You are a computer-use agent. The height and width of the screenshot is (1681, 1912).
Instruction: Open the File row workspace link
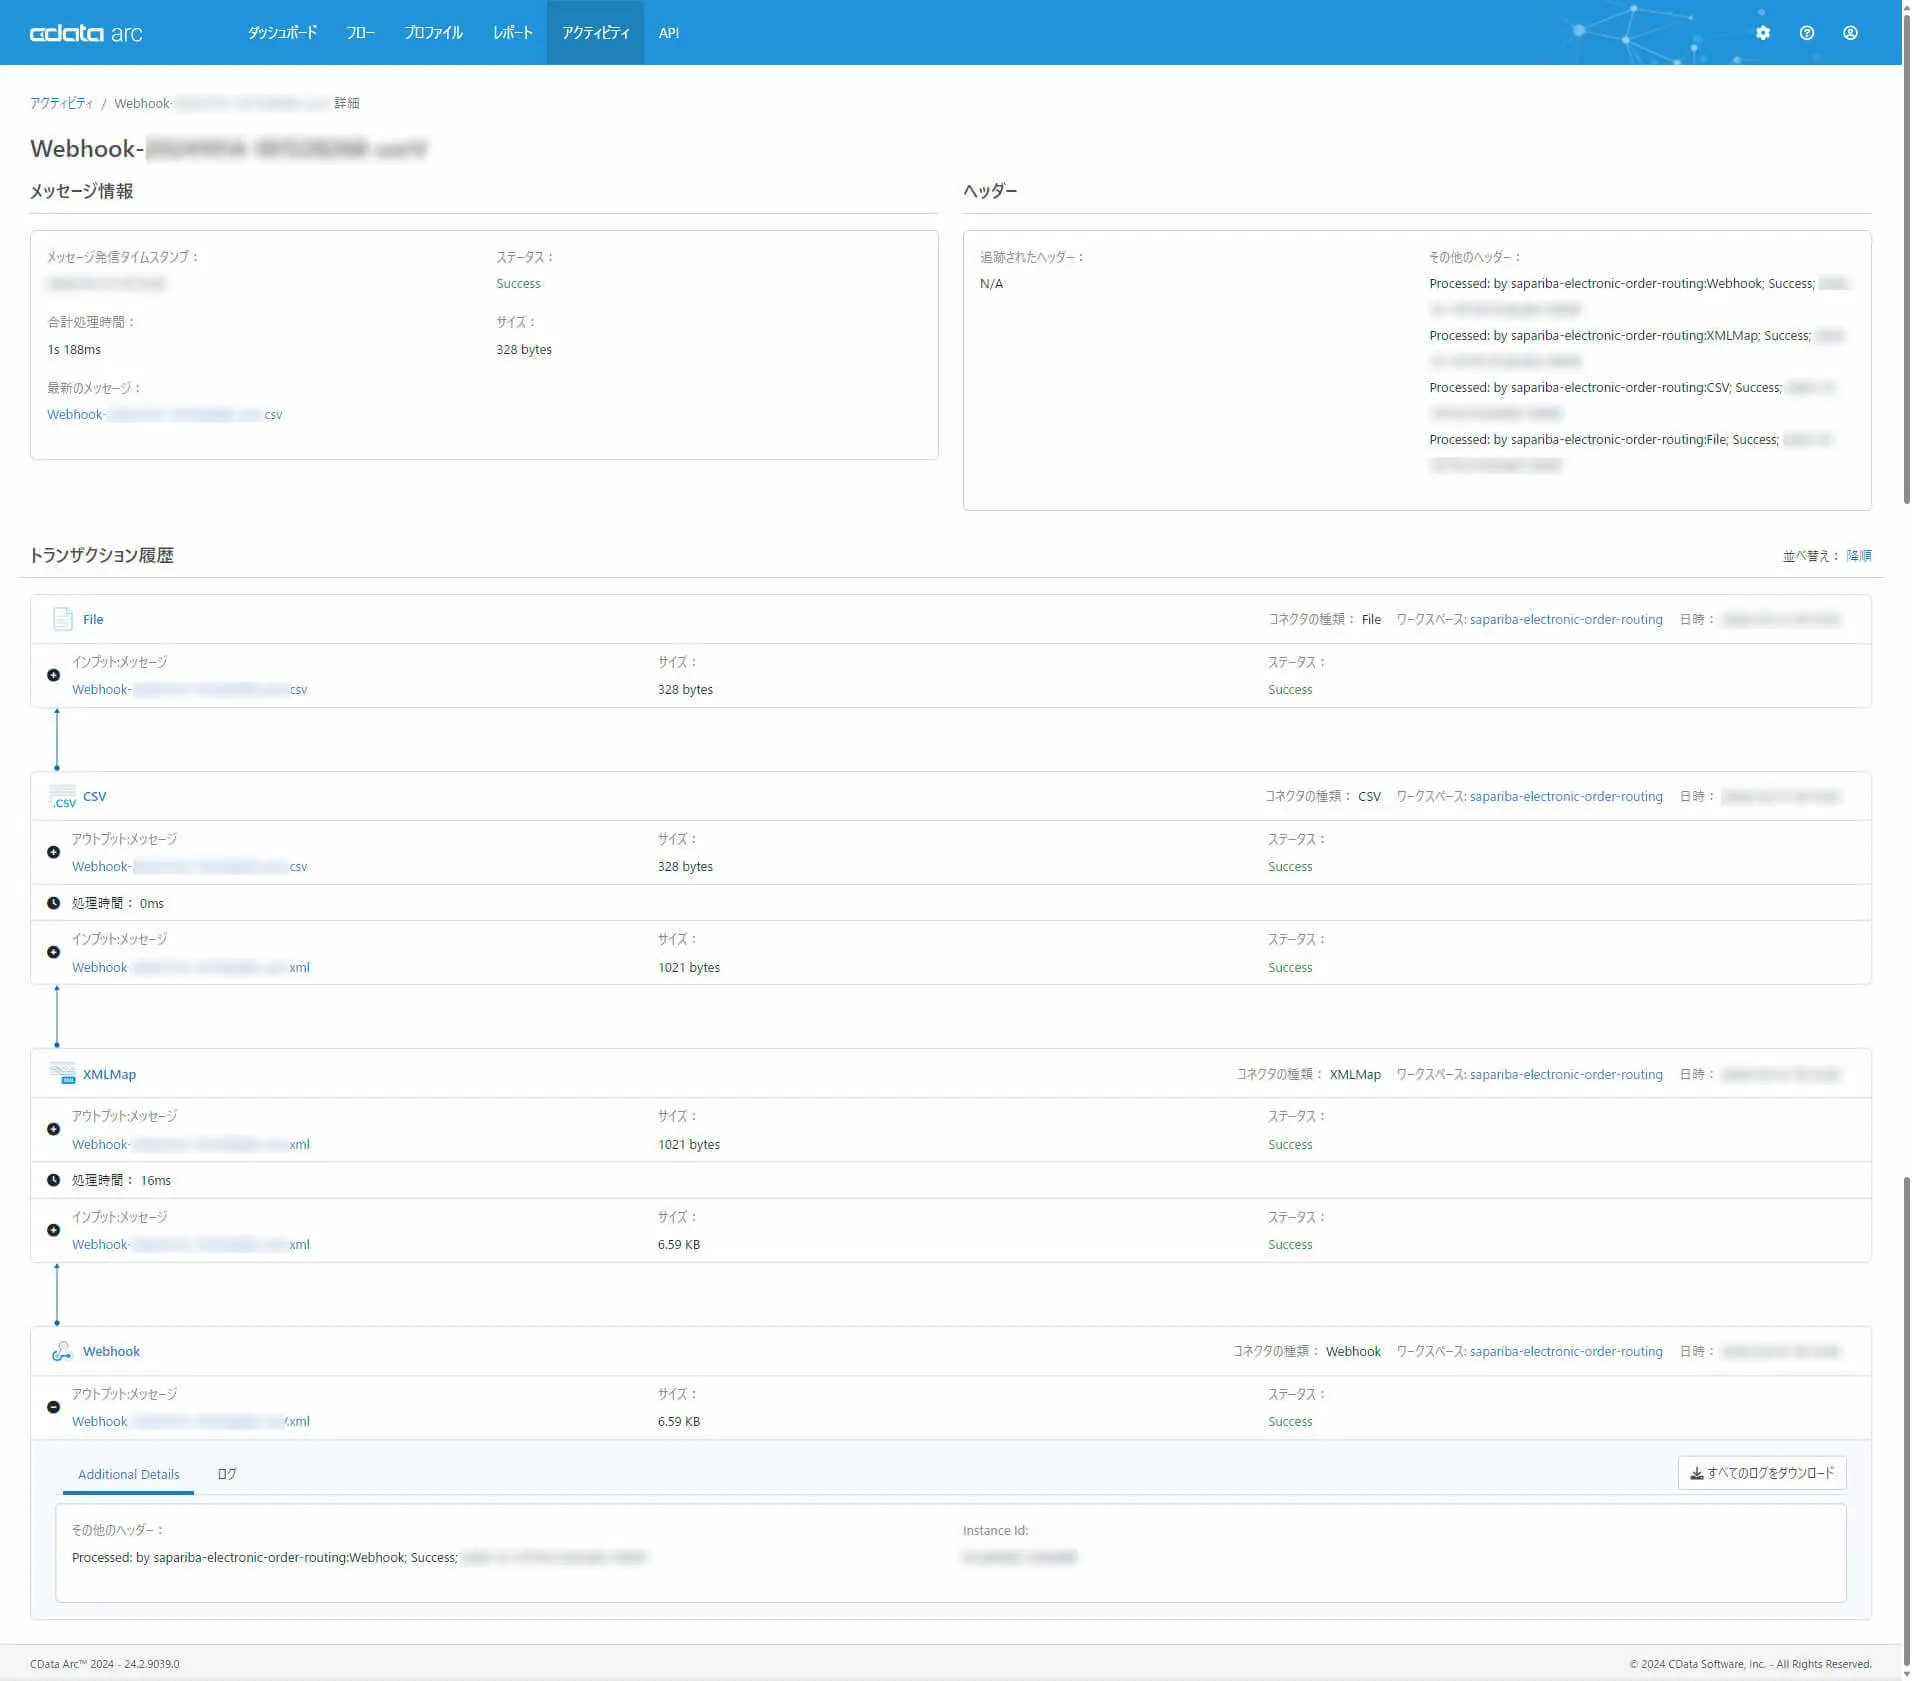1566,619
